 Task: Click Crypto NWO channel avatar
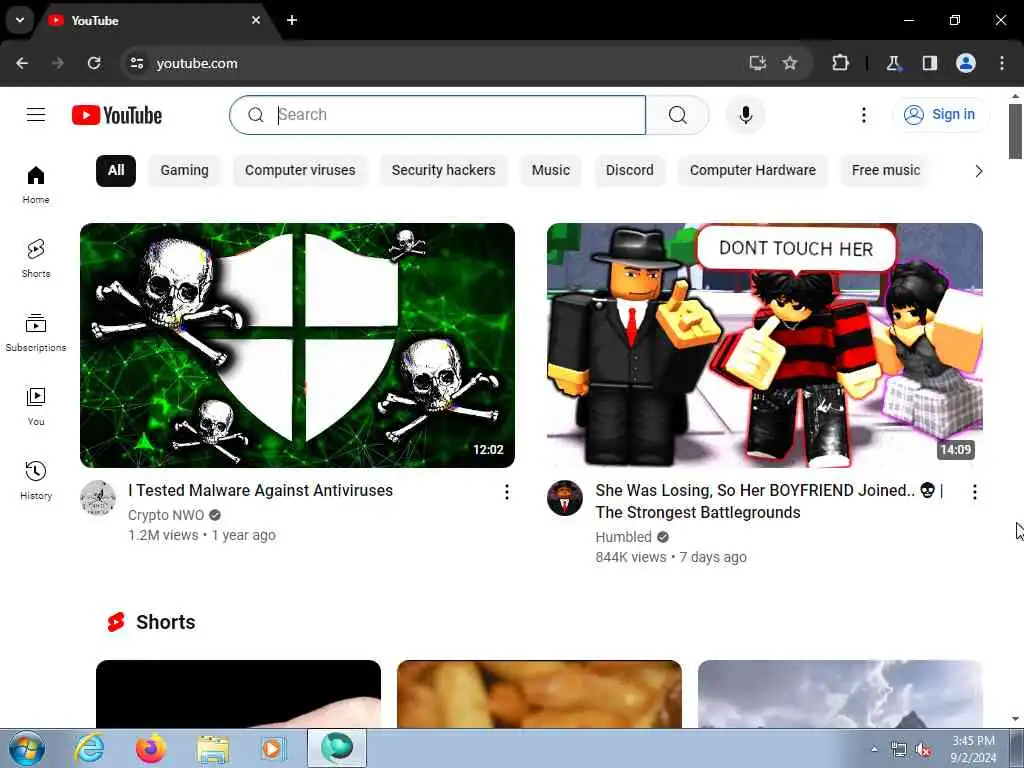click(98, 498)
